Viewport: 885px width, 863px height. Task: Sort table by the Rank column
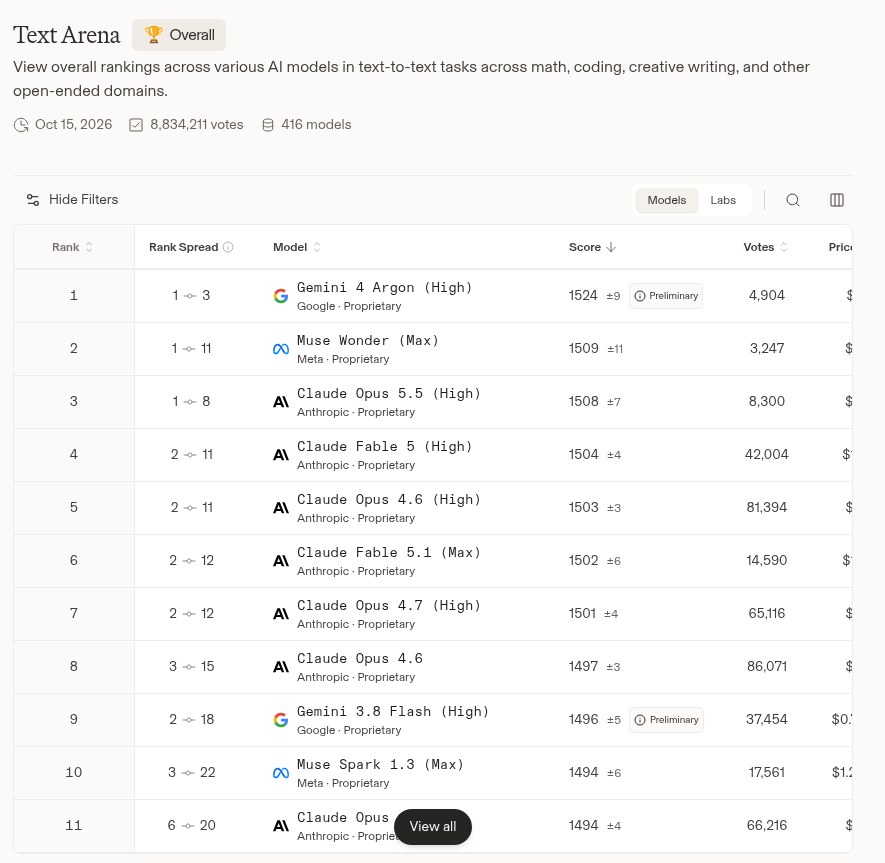click(x=72, y=247)
